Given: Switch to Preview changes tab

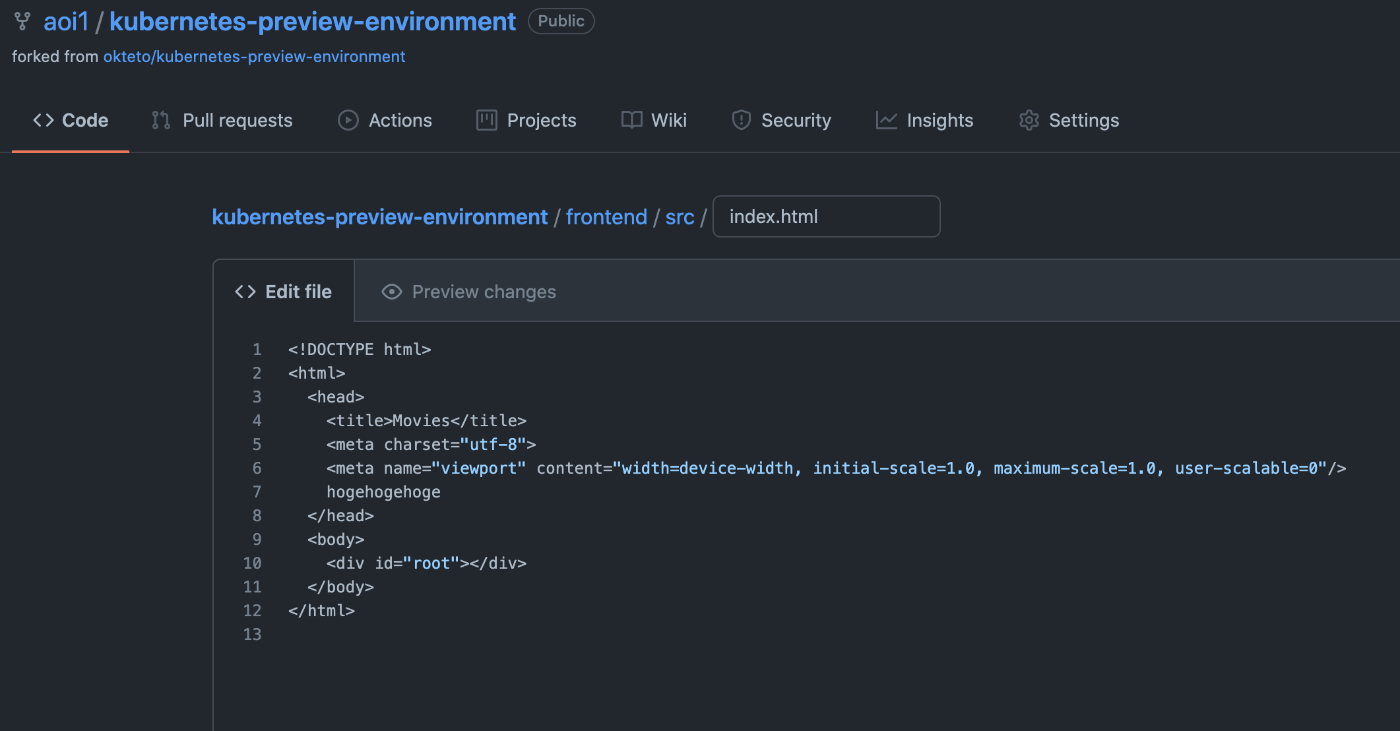Looking at the screenshot, I should tap(469, 292).
